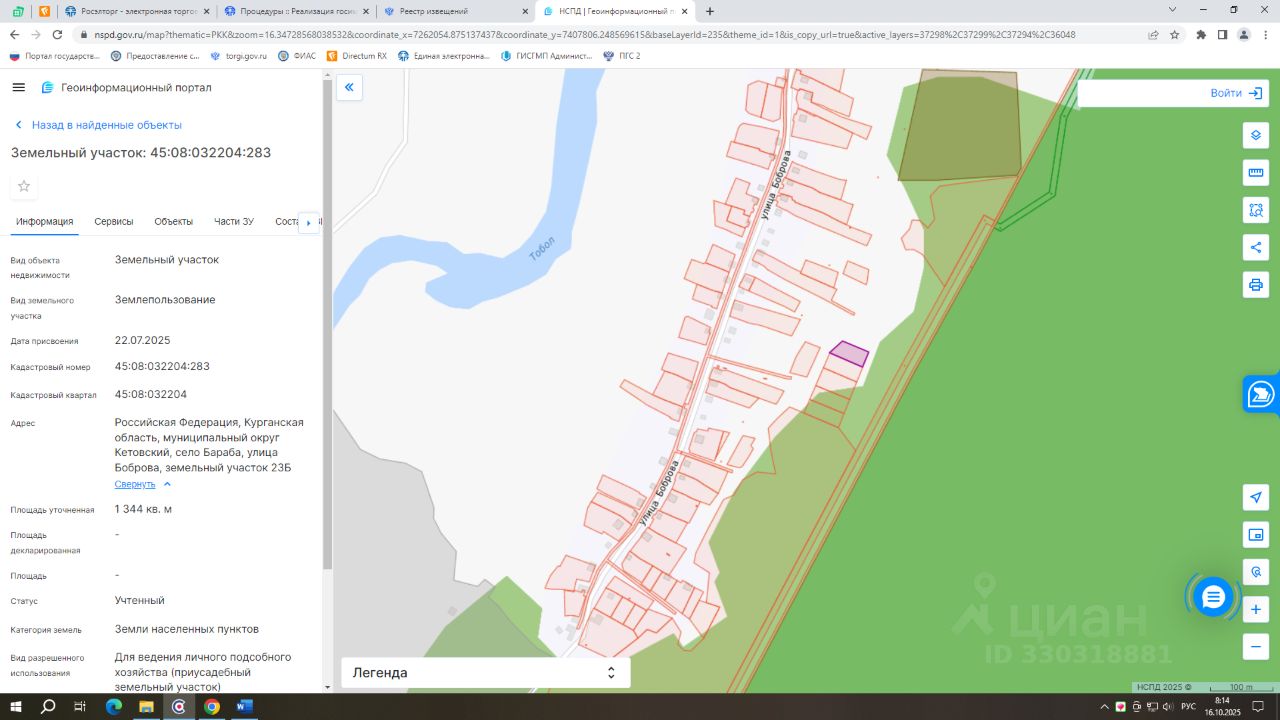Zoom in with the plus button

click(1256, 609)
